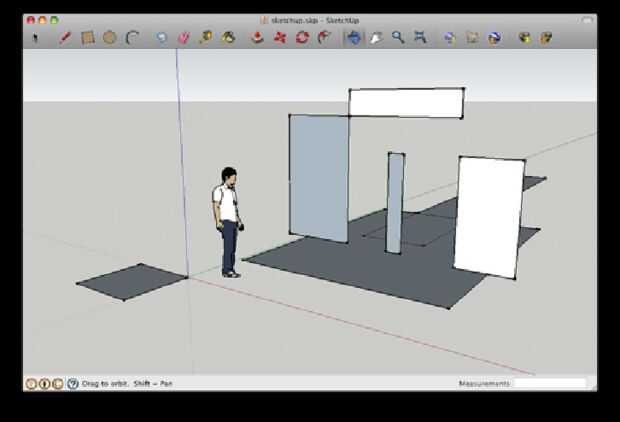Select the red Rotate tool

tap(302, 38)
